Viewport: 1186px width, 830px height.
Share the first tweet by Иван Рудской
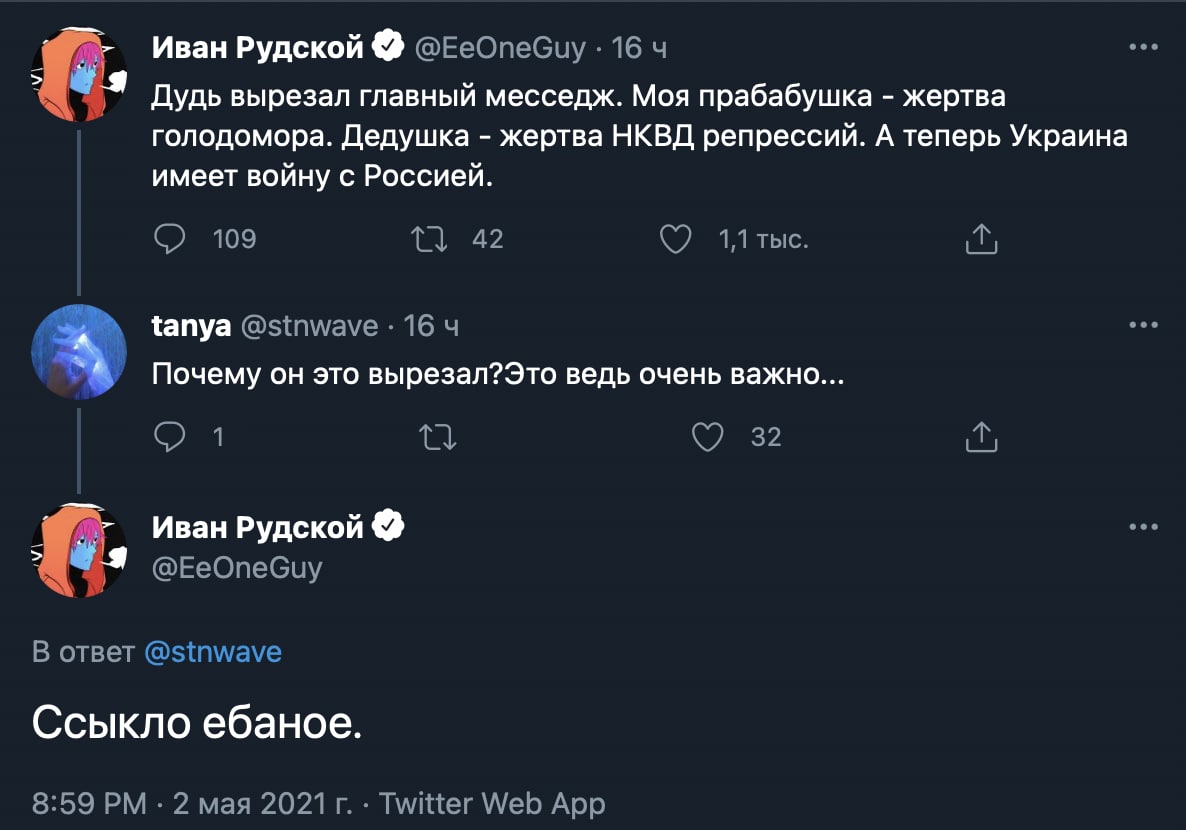point(981,239)
